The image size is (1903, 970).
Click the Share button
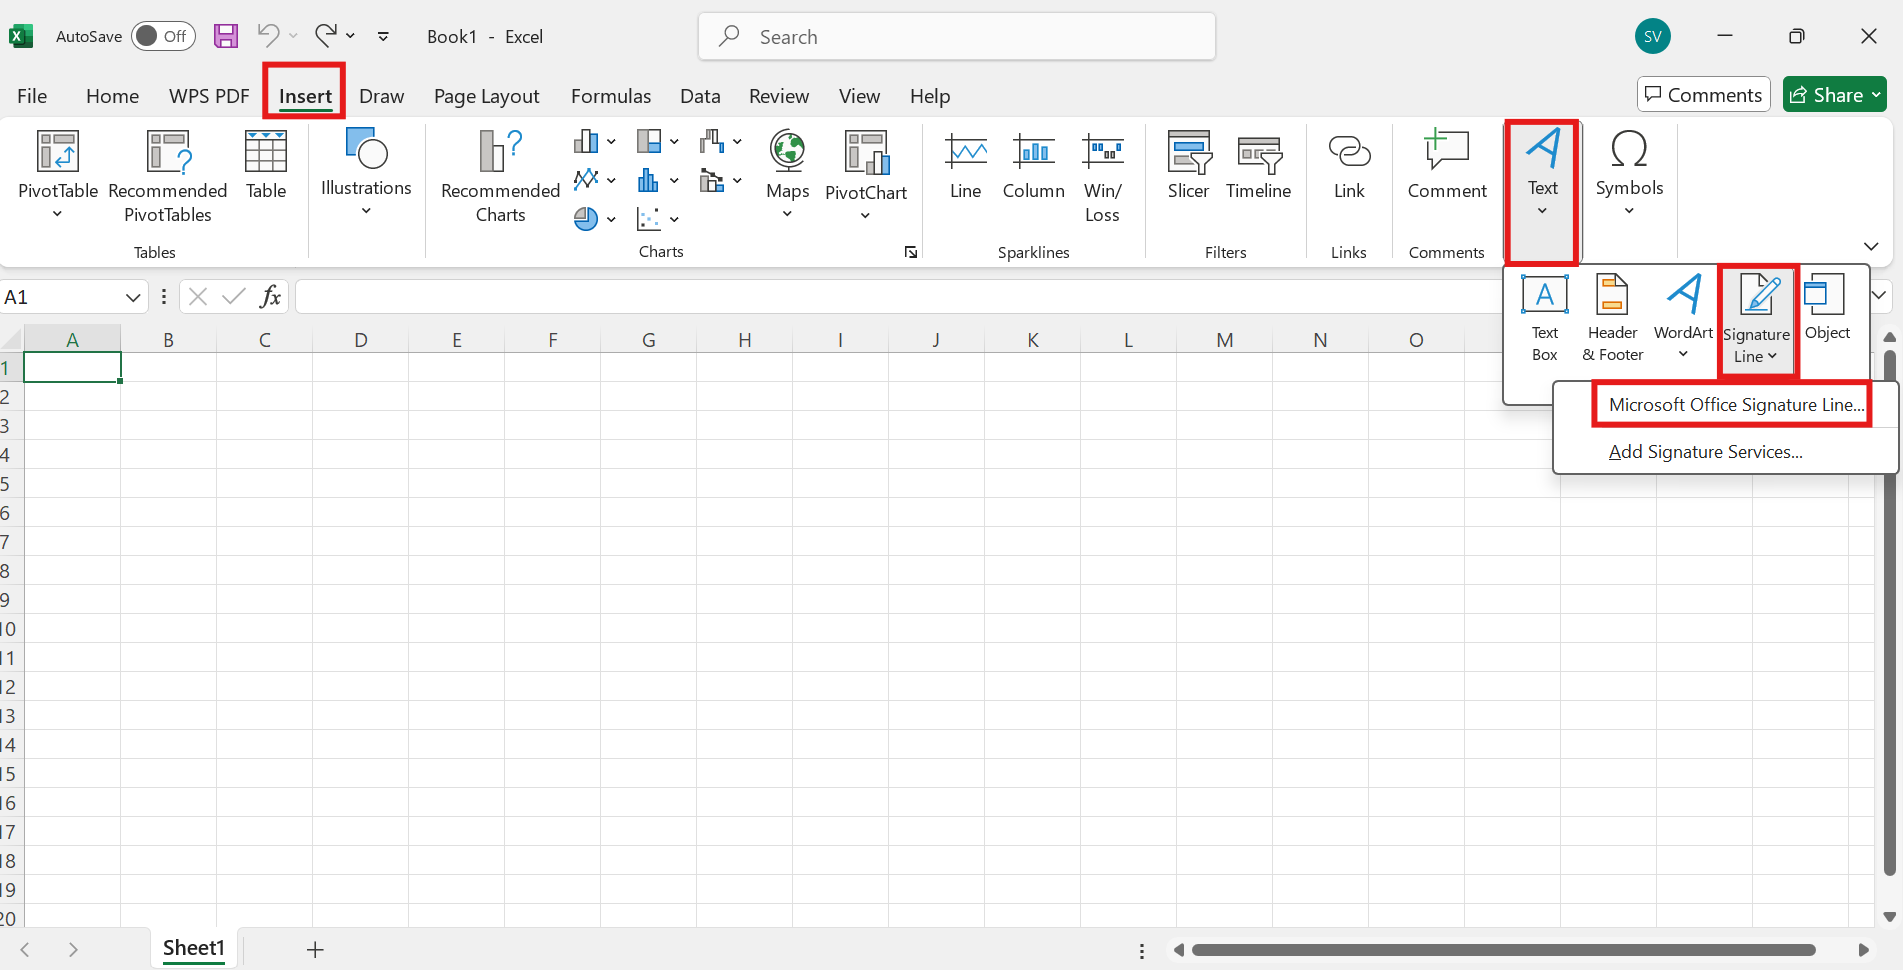[1835, 95]
